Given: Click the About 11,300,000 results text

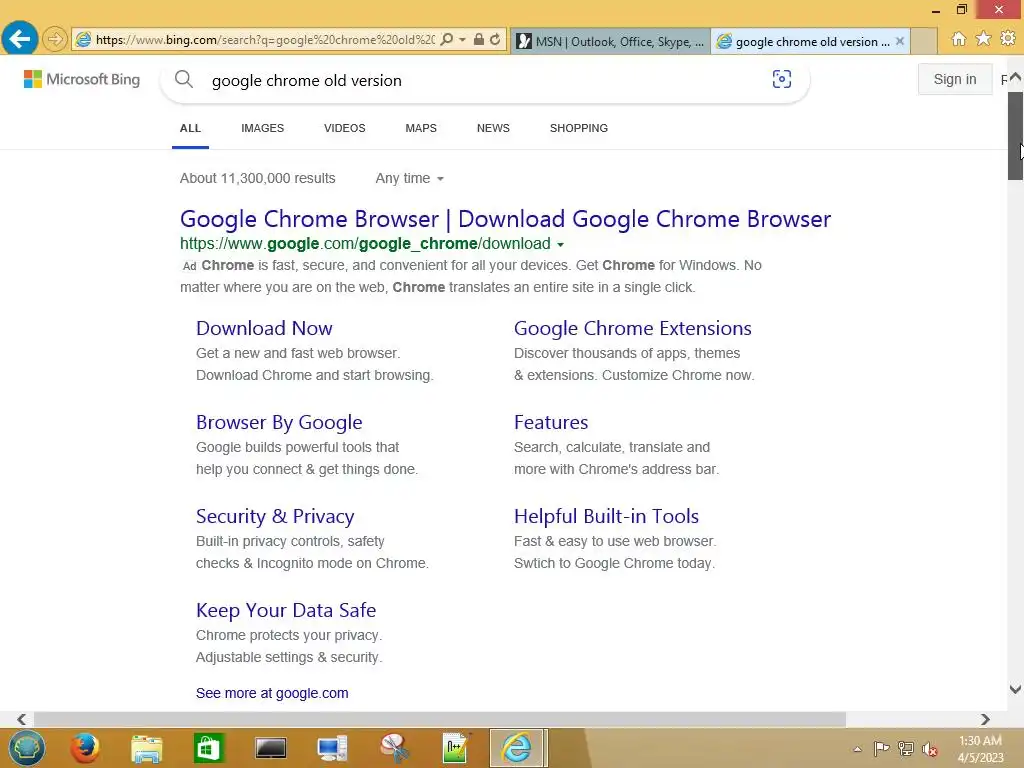Looking at the screenshot, I should click(x=257, y=178).
